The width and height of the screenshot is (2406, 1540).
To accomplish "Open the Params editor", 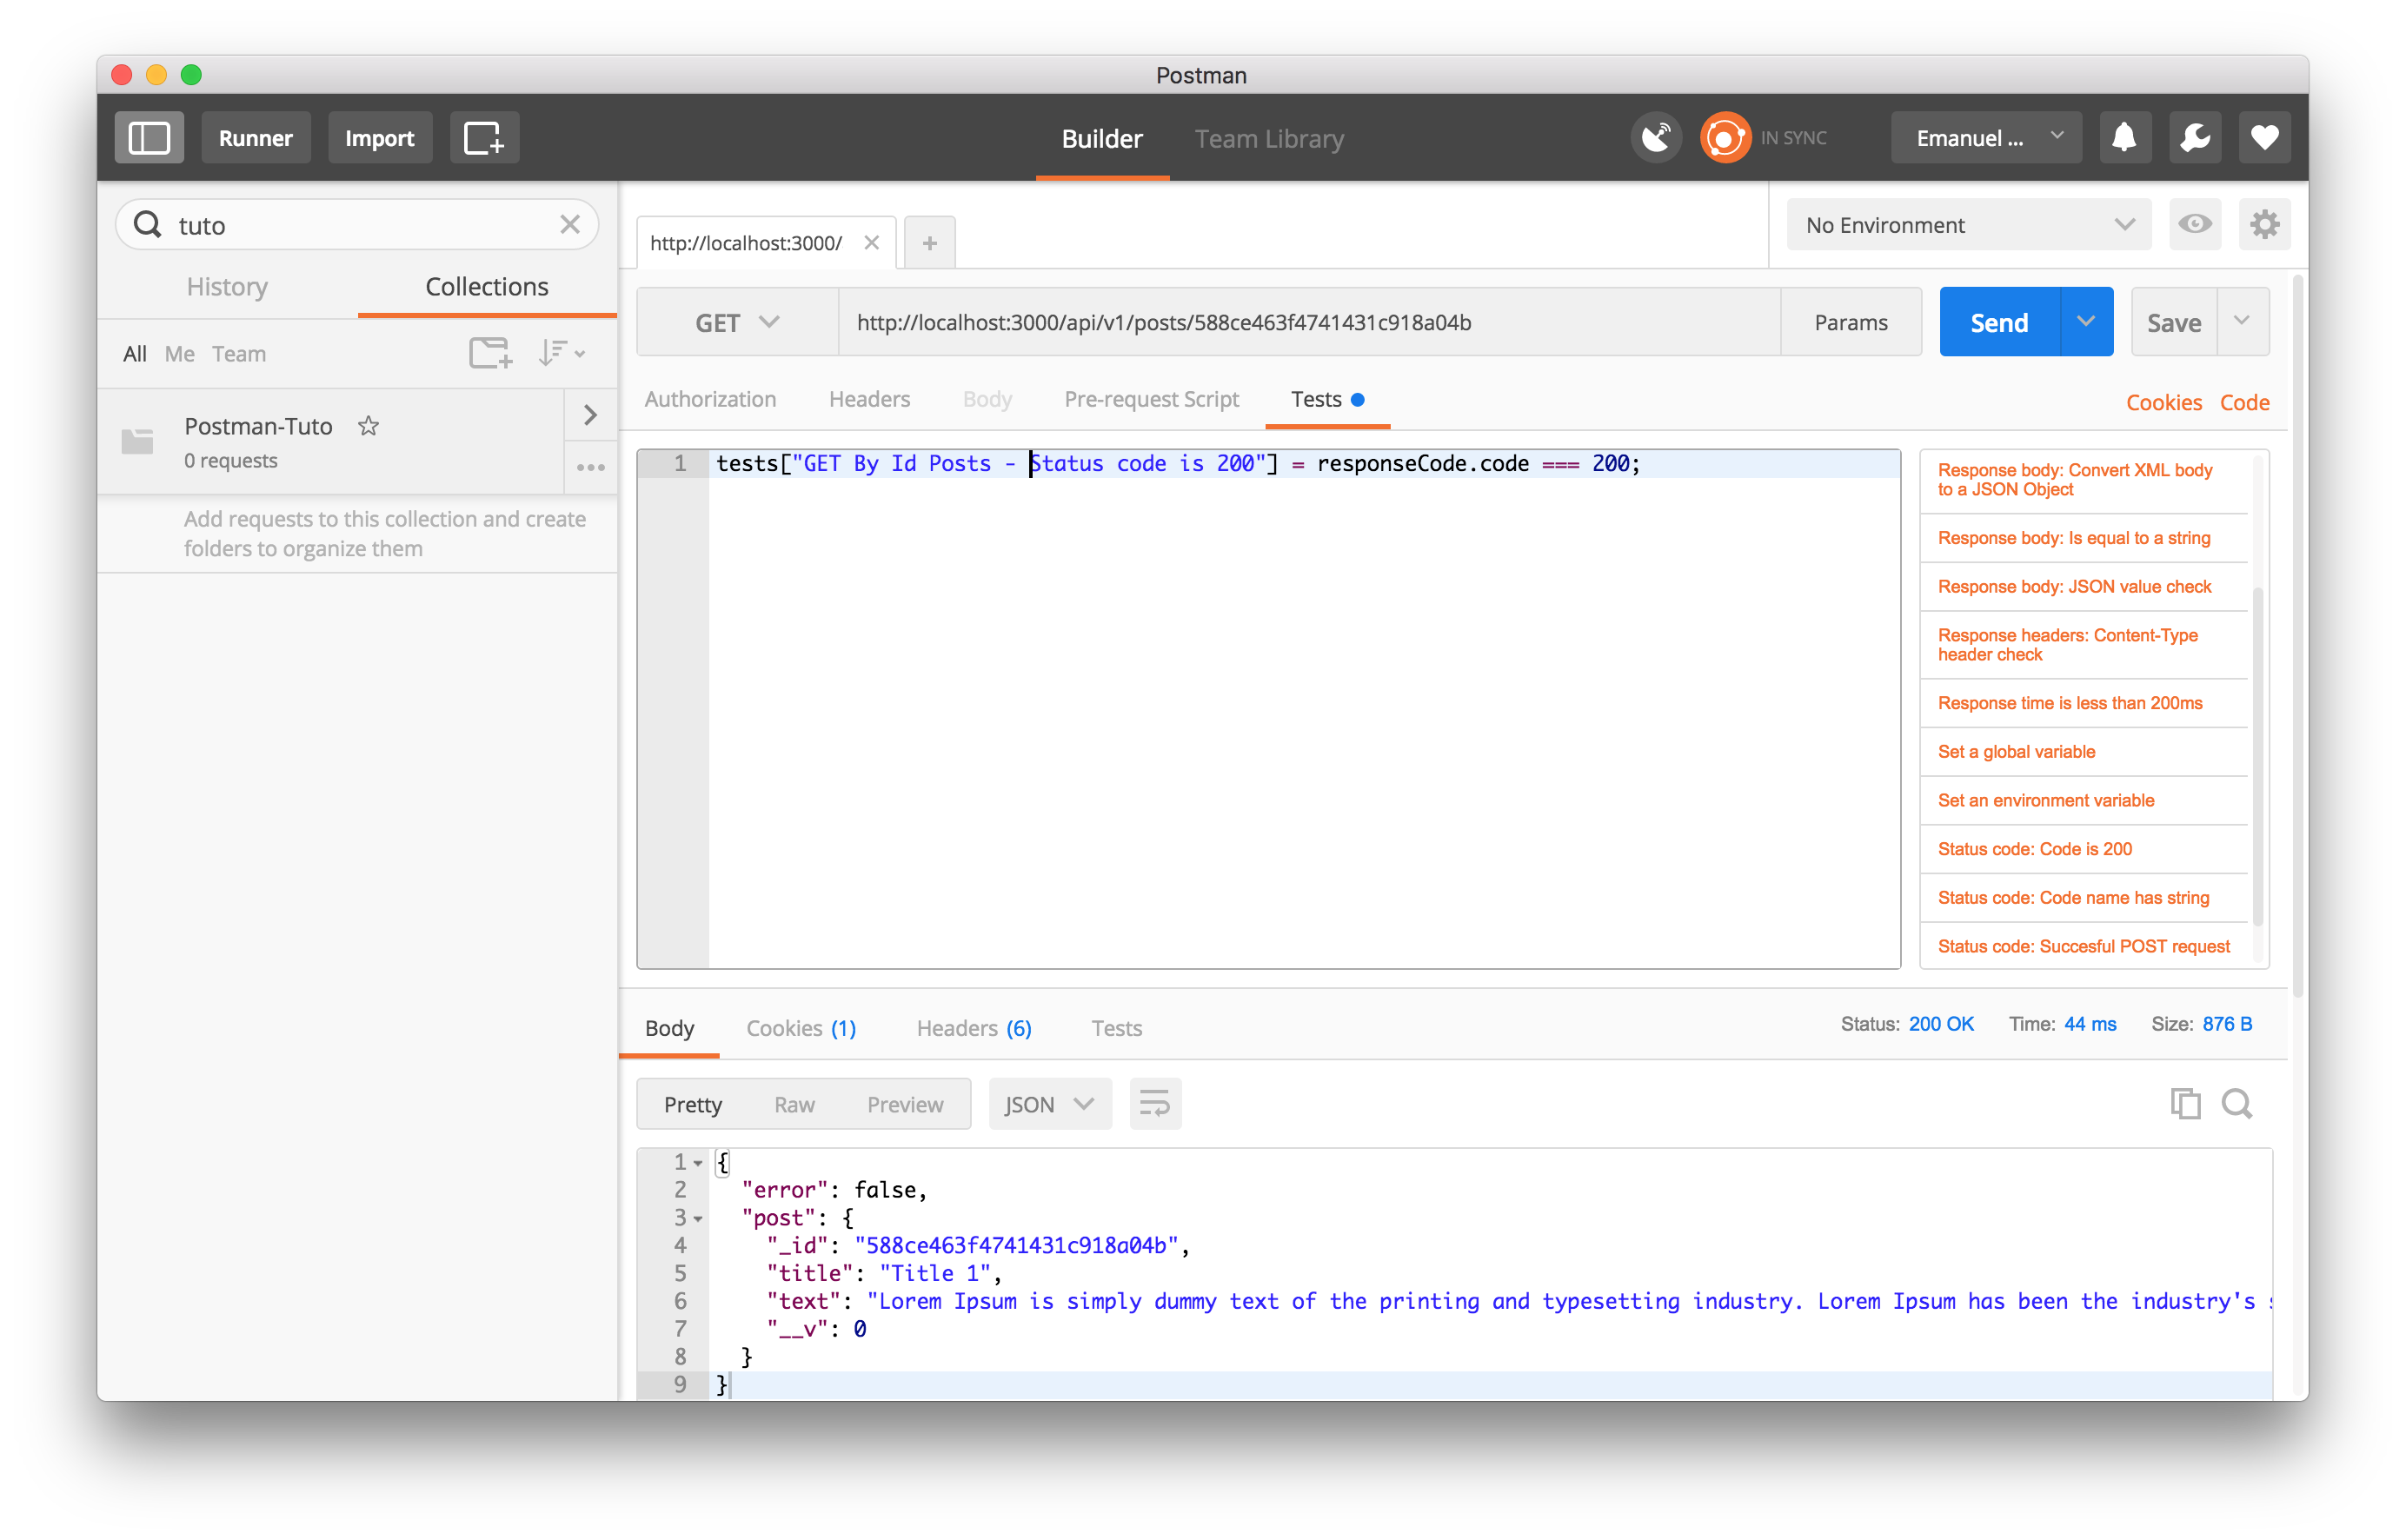I will 1851,322.
